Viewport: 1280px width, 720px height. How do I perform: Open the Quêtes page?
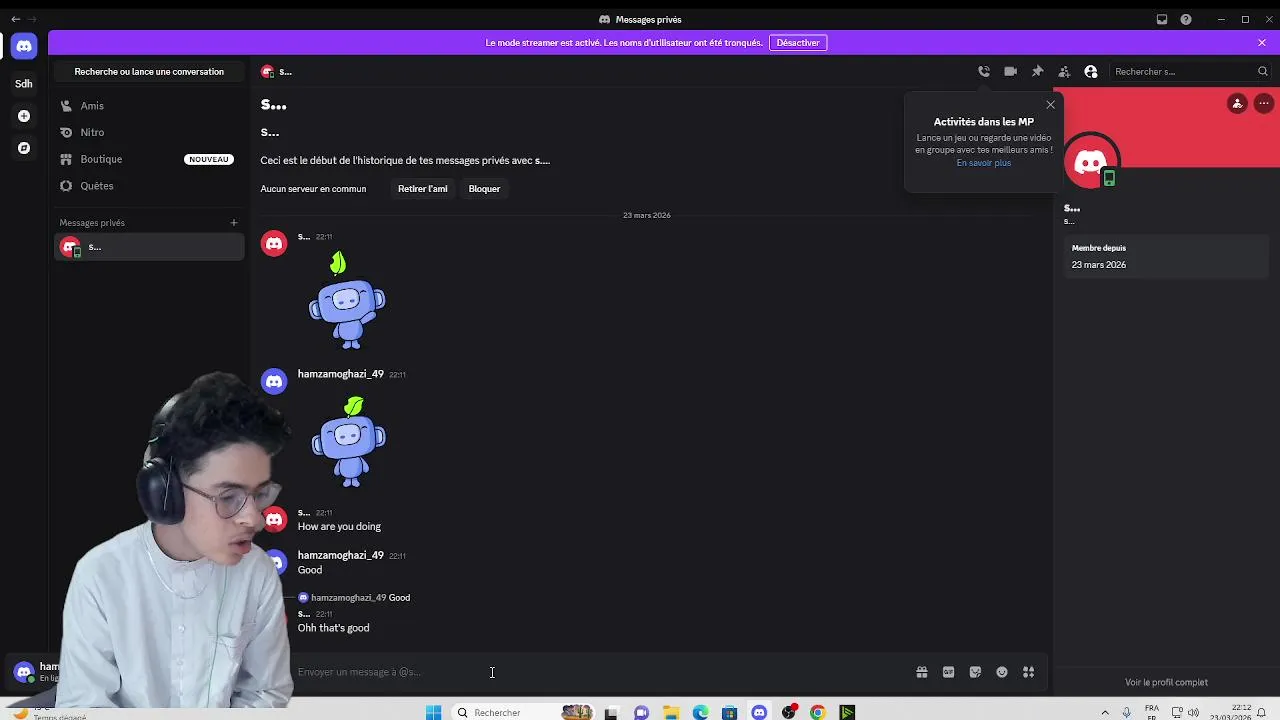tap(149, 186)
